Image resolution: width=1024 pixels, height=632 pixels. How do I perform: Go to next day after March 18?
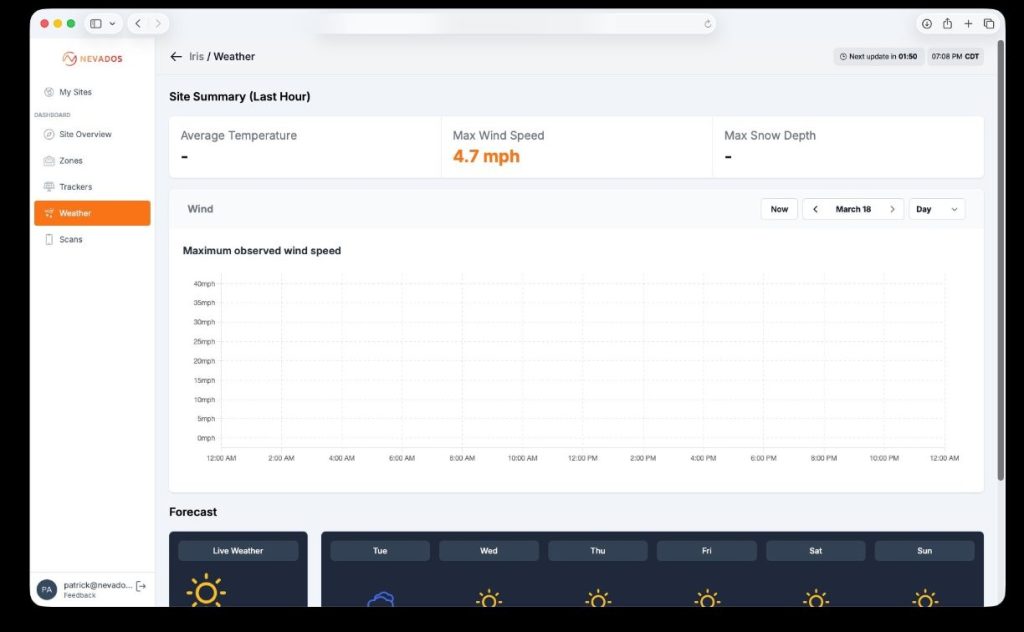(892, 209)
